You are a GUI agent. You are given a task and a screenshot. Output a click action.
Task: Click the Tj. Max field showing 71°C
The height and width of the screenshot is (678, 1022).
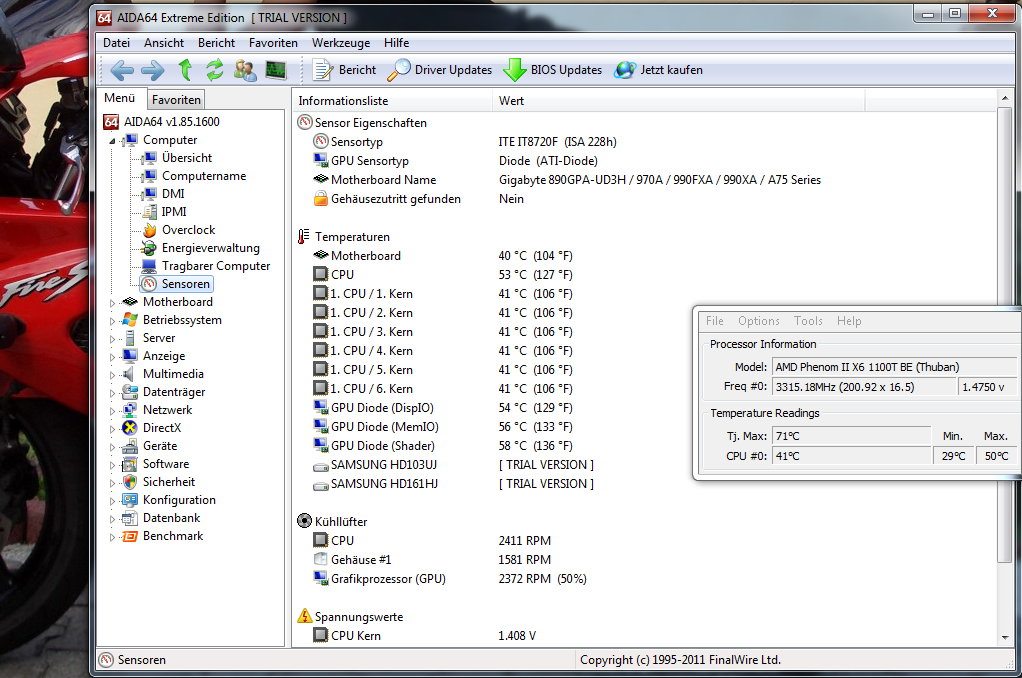click(851, 436)
